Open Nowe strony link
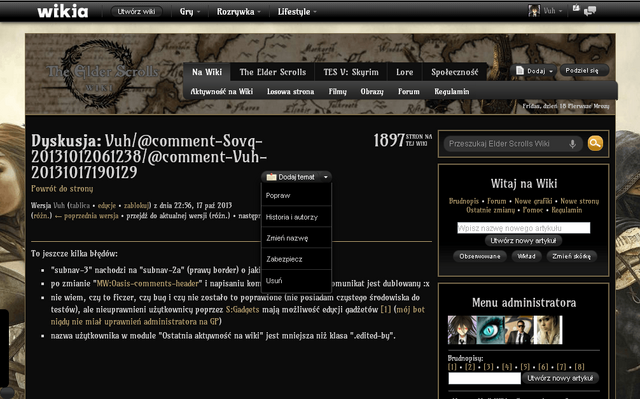Screen dimensions: 640x399 click(580, 201)
